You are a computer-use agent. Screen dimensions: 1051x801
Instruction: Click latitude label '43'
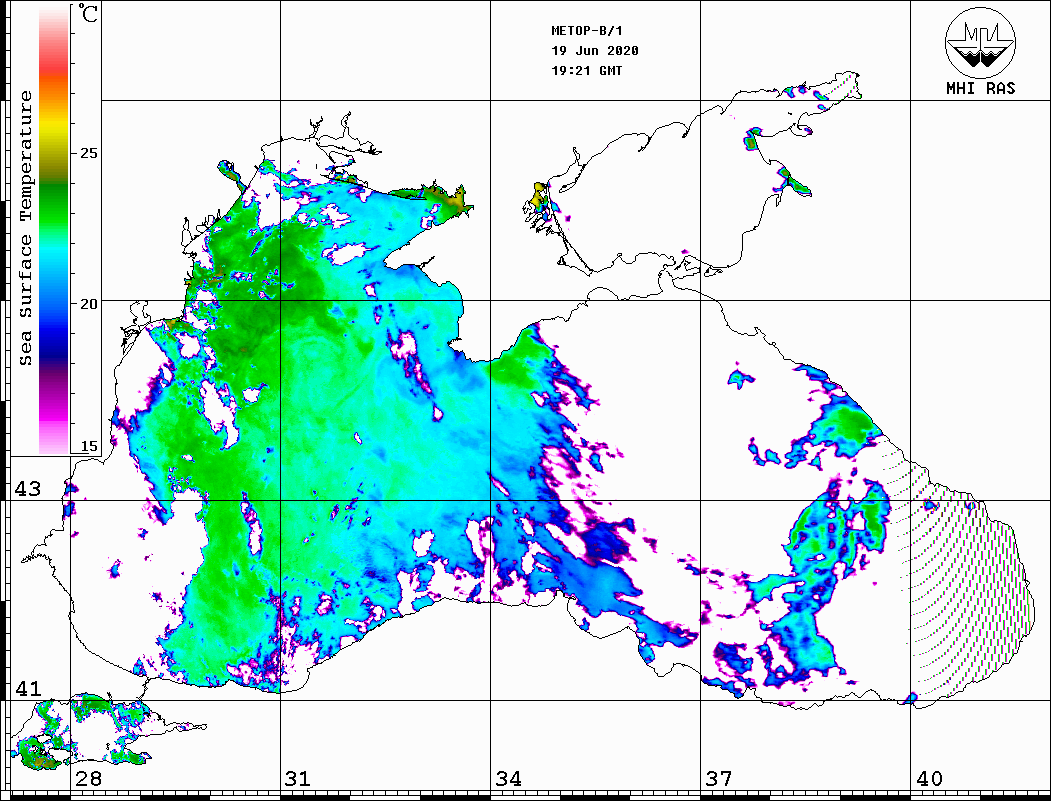point(28,489)
